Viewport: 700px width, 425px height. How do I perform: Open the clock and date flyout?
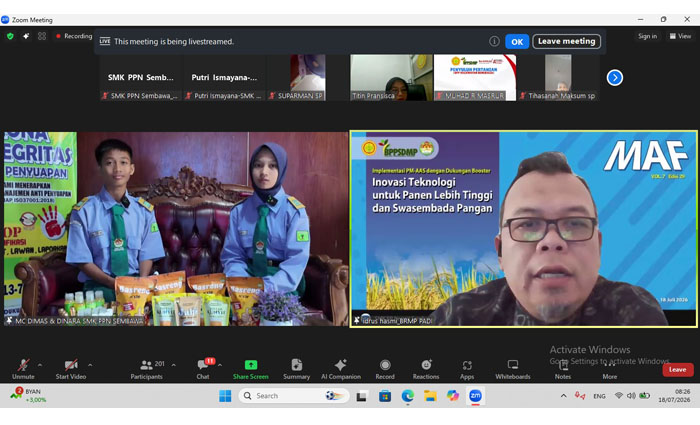click(674, 396)
